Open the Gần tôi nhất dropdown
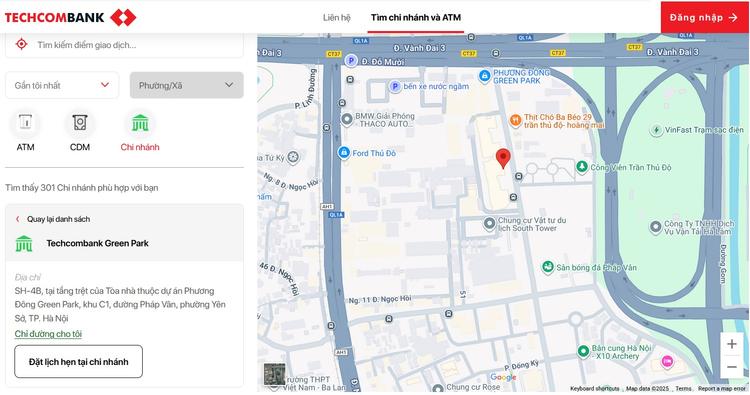This screenshot has width=750, height=395. (62, 85)
